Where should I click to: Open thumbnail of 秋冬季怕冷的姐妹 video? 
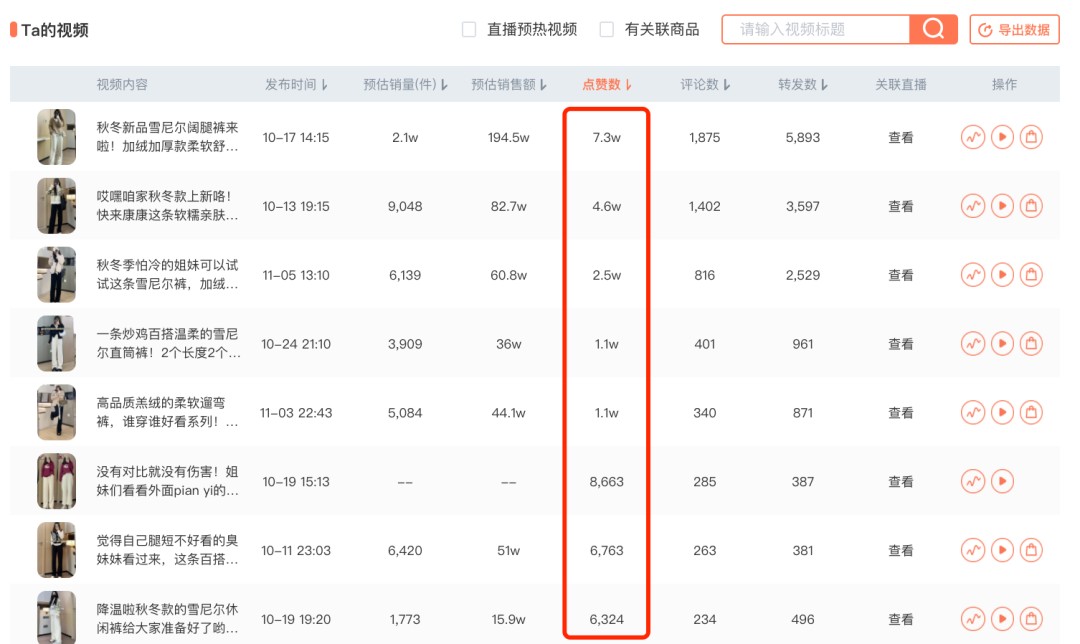pos(56,275)
